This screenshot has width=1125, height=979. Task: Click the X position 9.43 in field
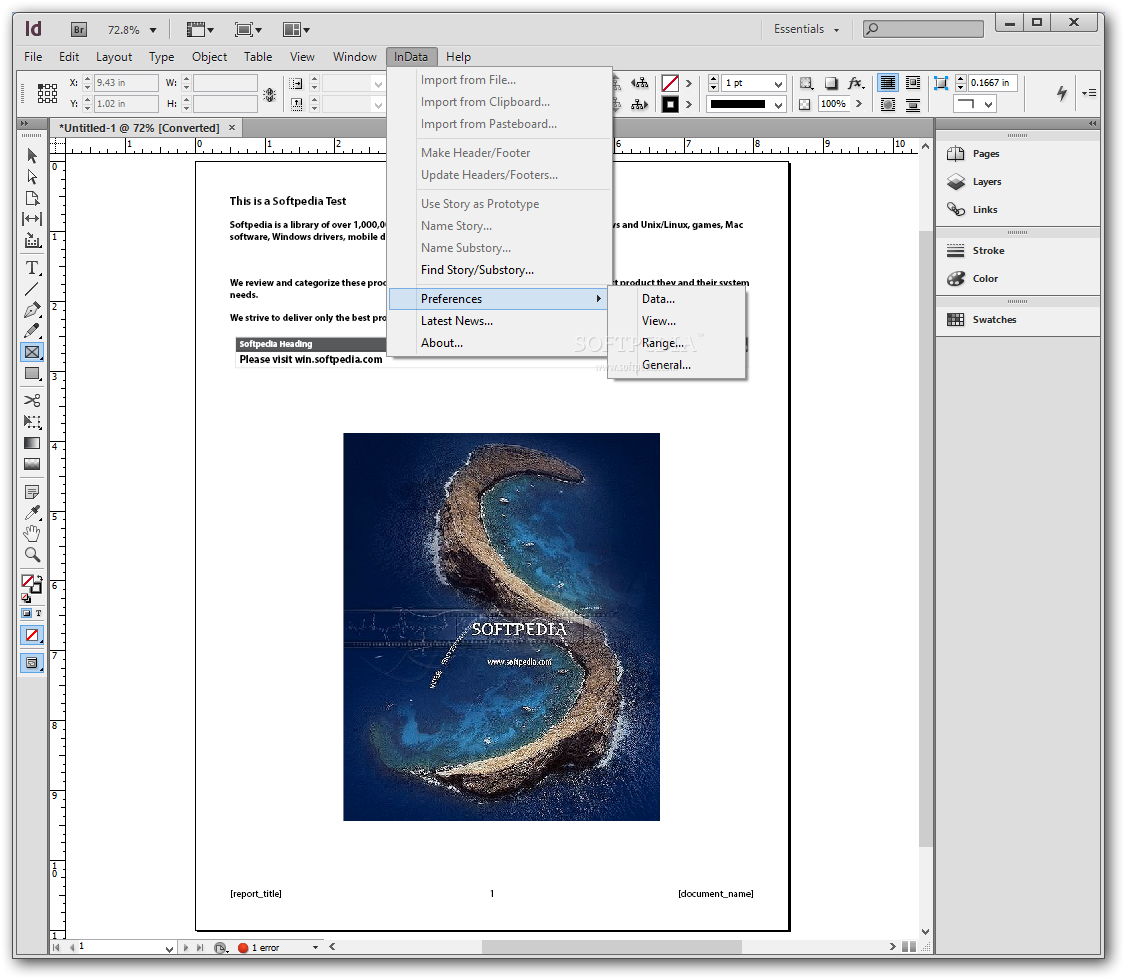[126, 83]
